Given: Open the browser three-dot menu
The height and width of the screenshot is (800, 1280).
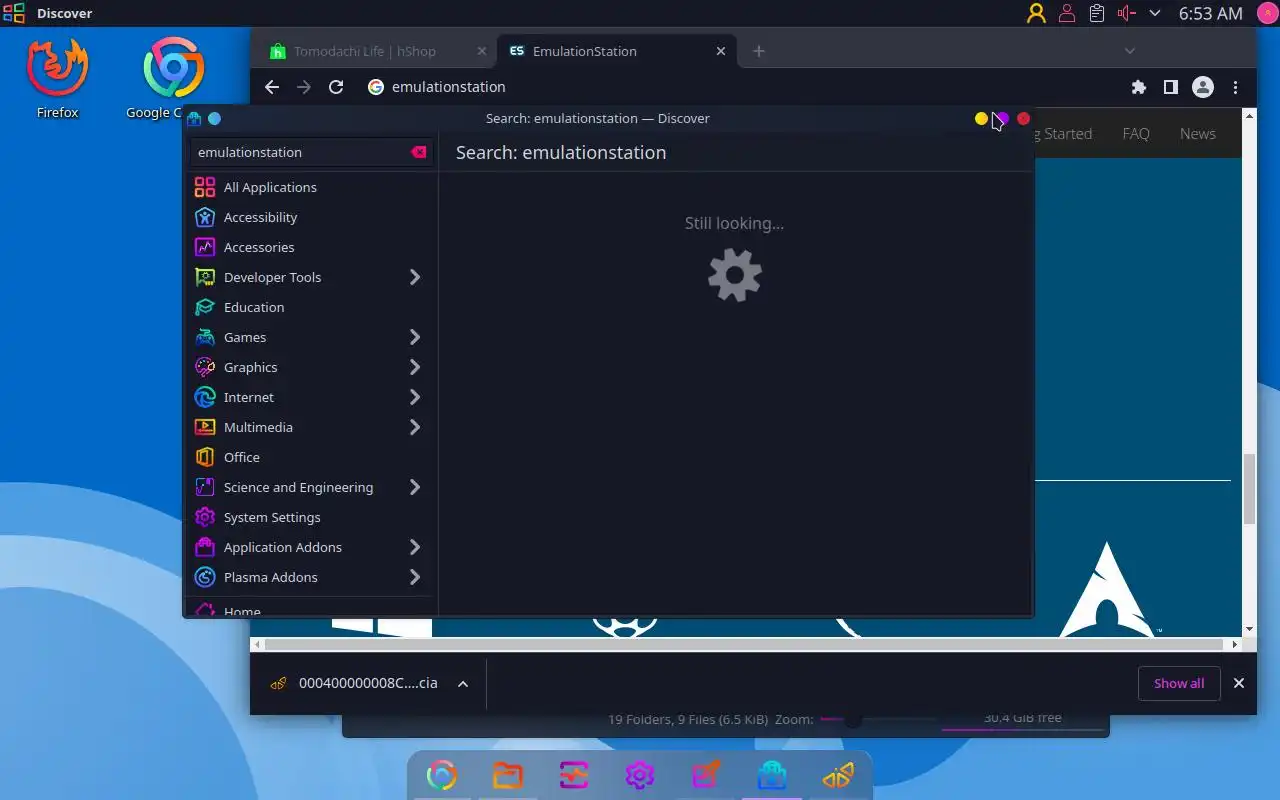Looking at the screenshot, I should pos(1236,87).
